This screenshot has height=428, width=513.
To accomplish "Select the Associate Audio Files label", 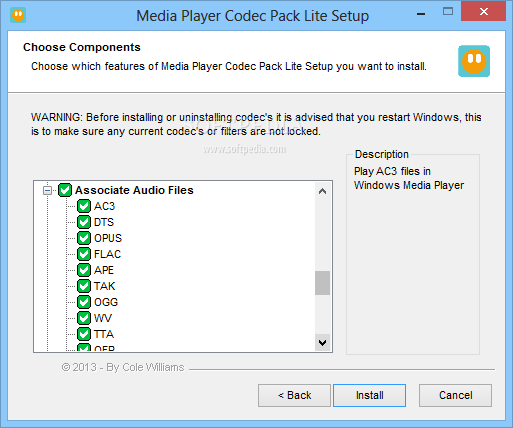I will (x=134, y=190).
